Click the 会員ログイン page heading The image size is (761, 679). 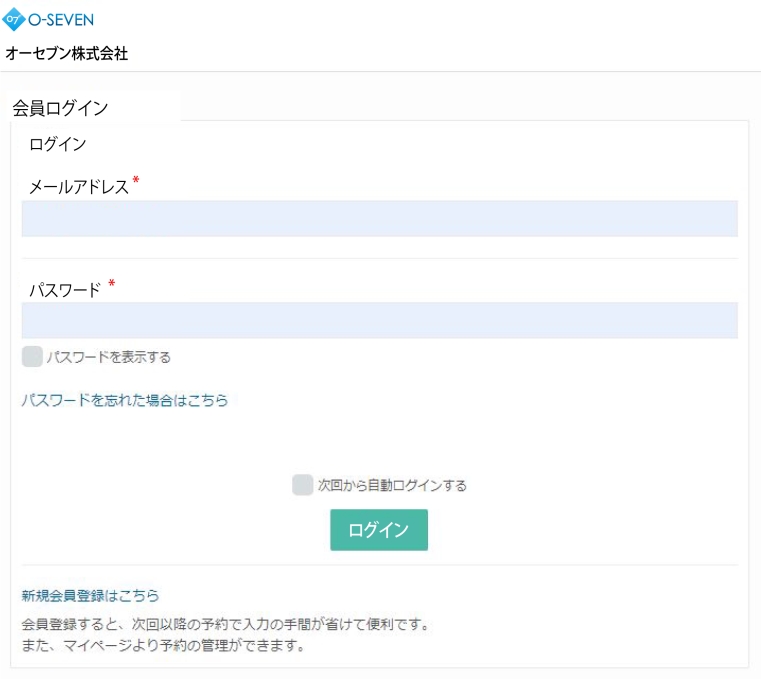point(60,108)
